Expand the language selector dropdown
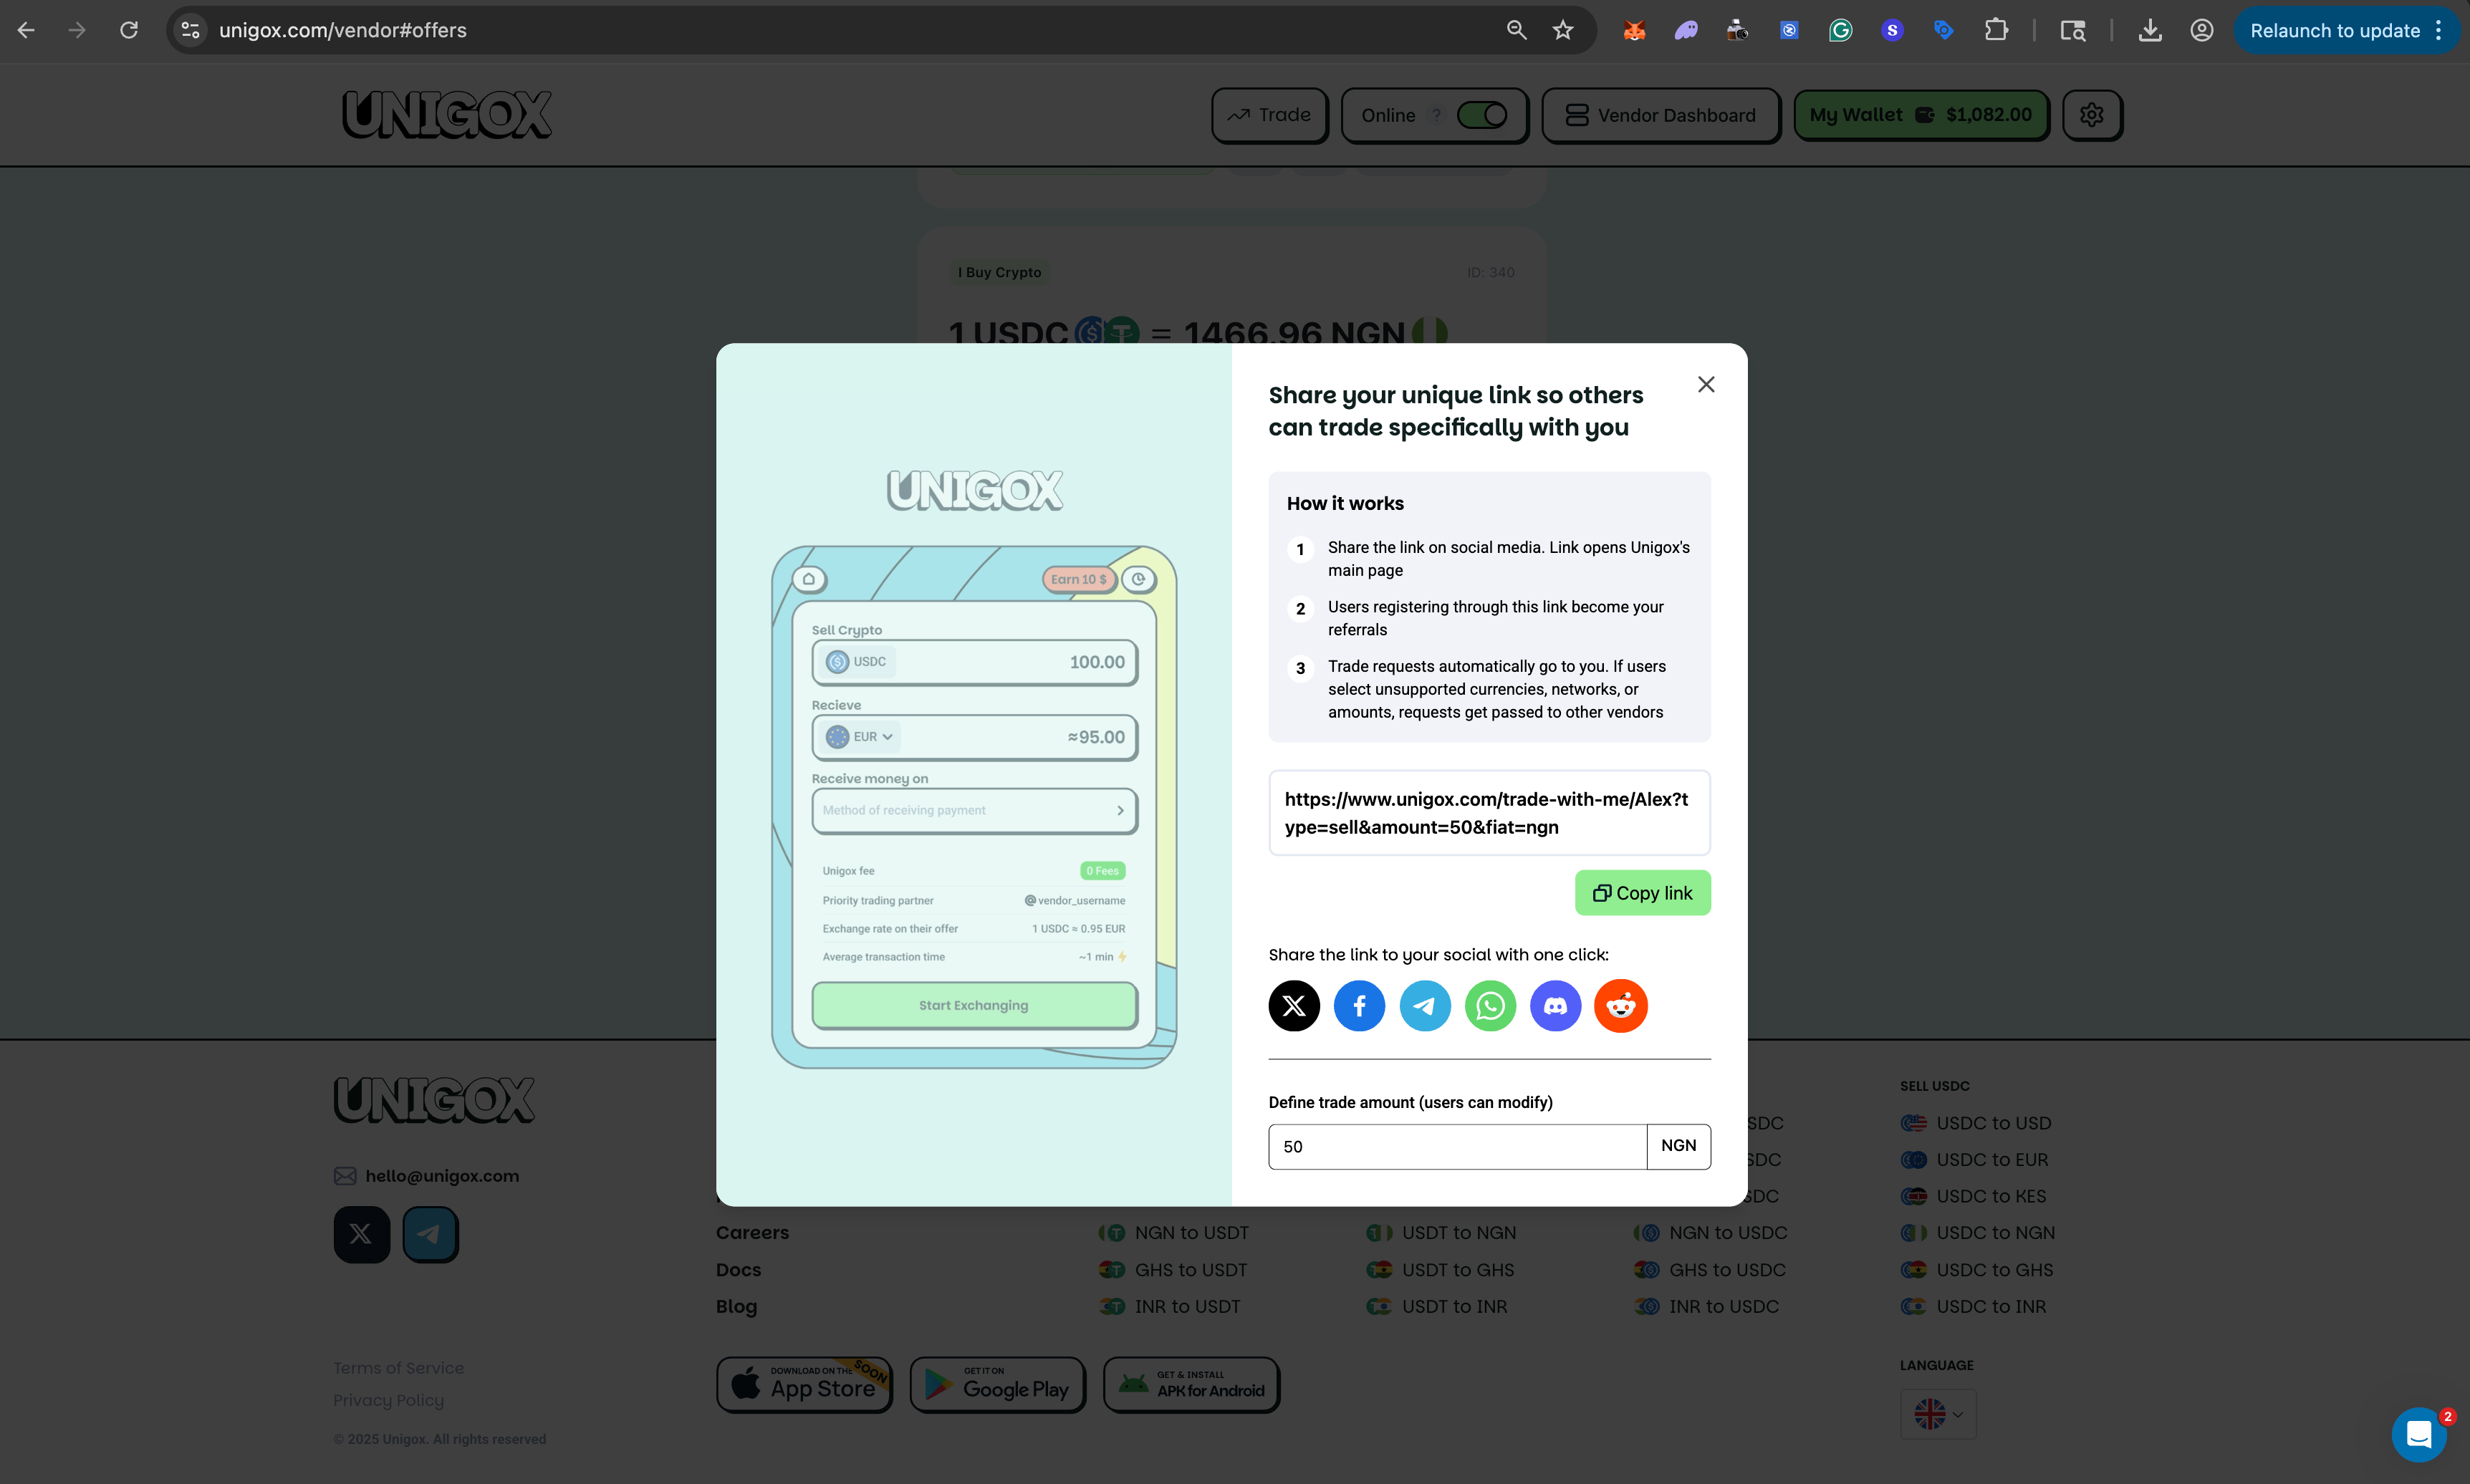This screenshot has height=1484, width=2470. [1938, 1414]
